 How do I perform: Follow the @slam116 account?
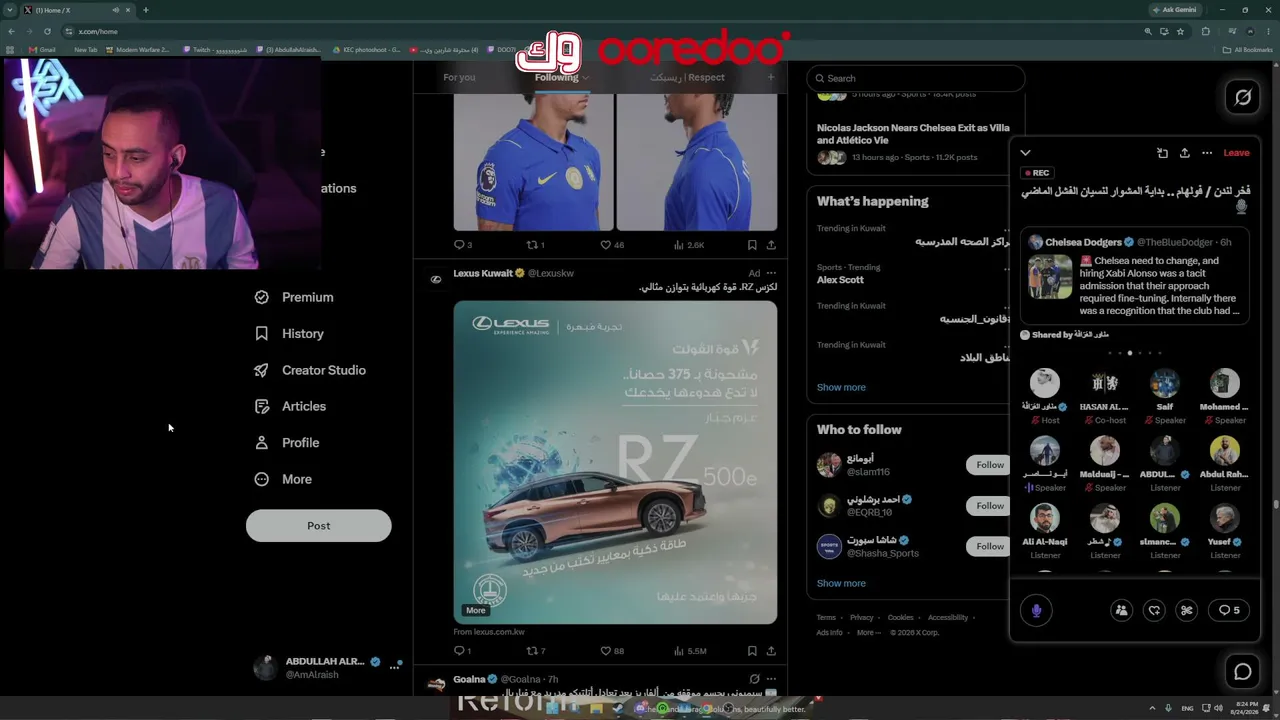point(990,465)
